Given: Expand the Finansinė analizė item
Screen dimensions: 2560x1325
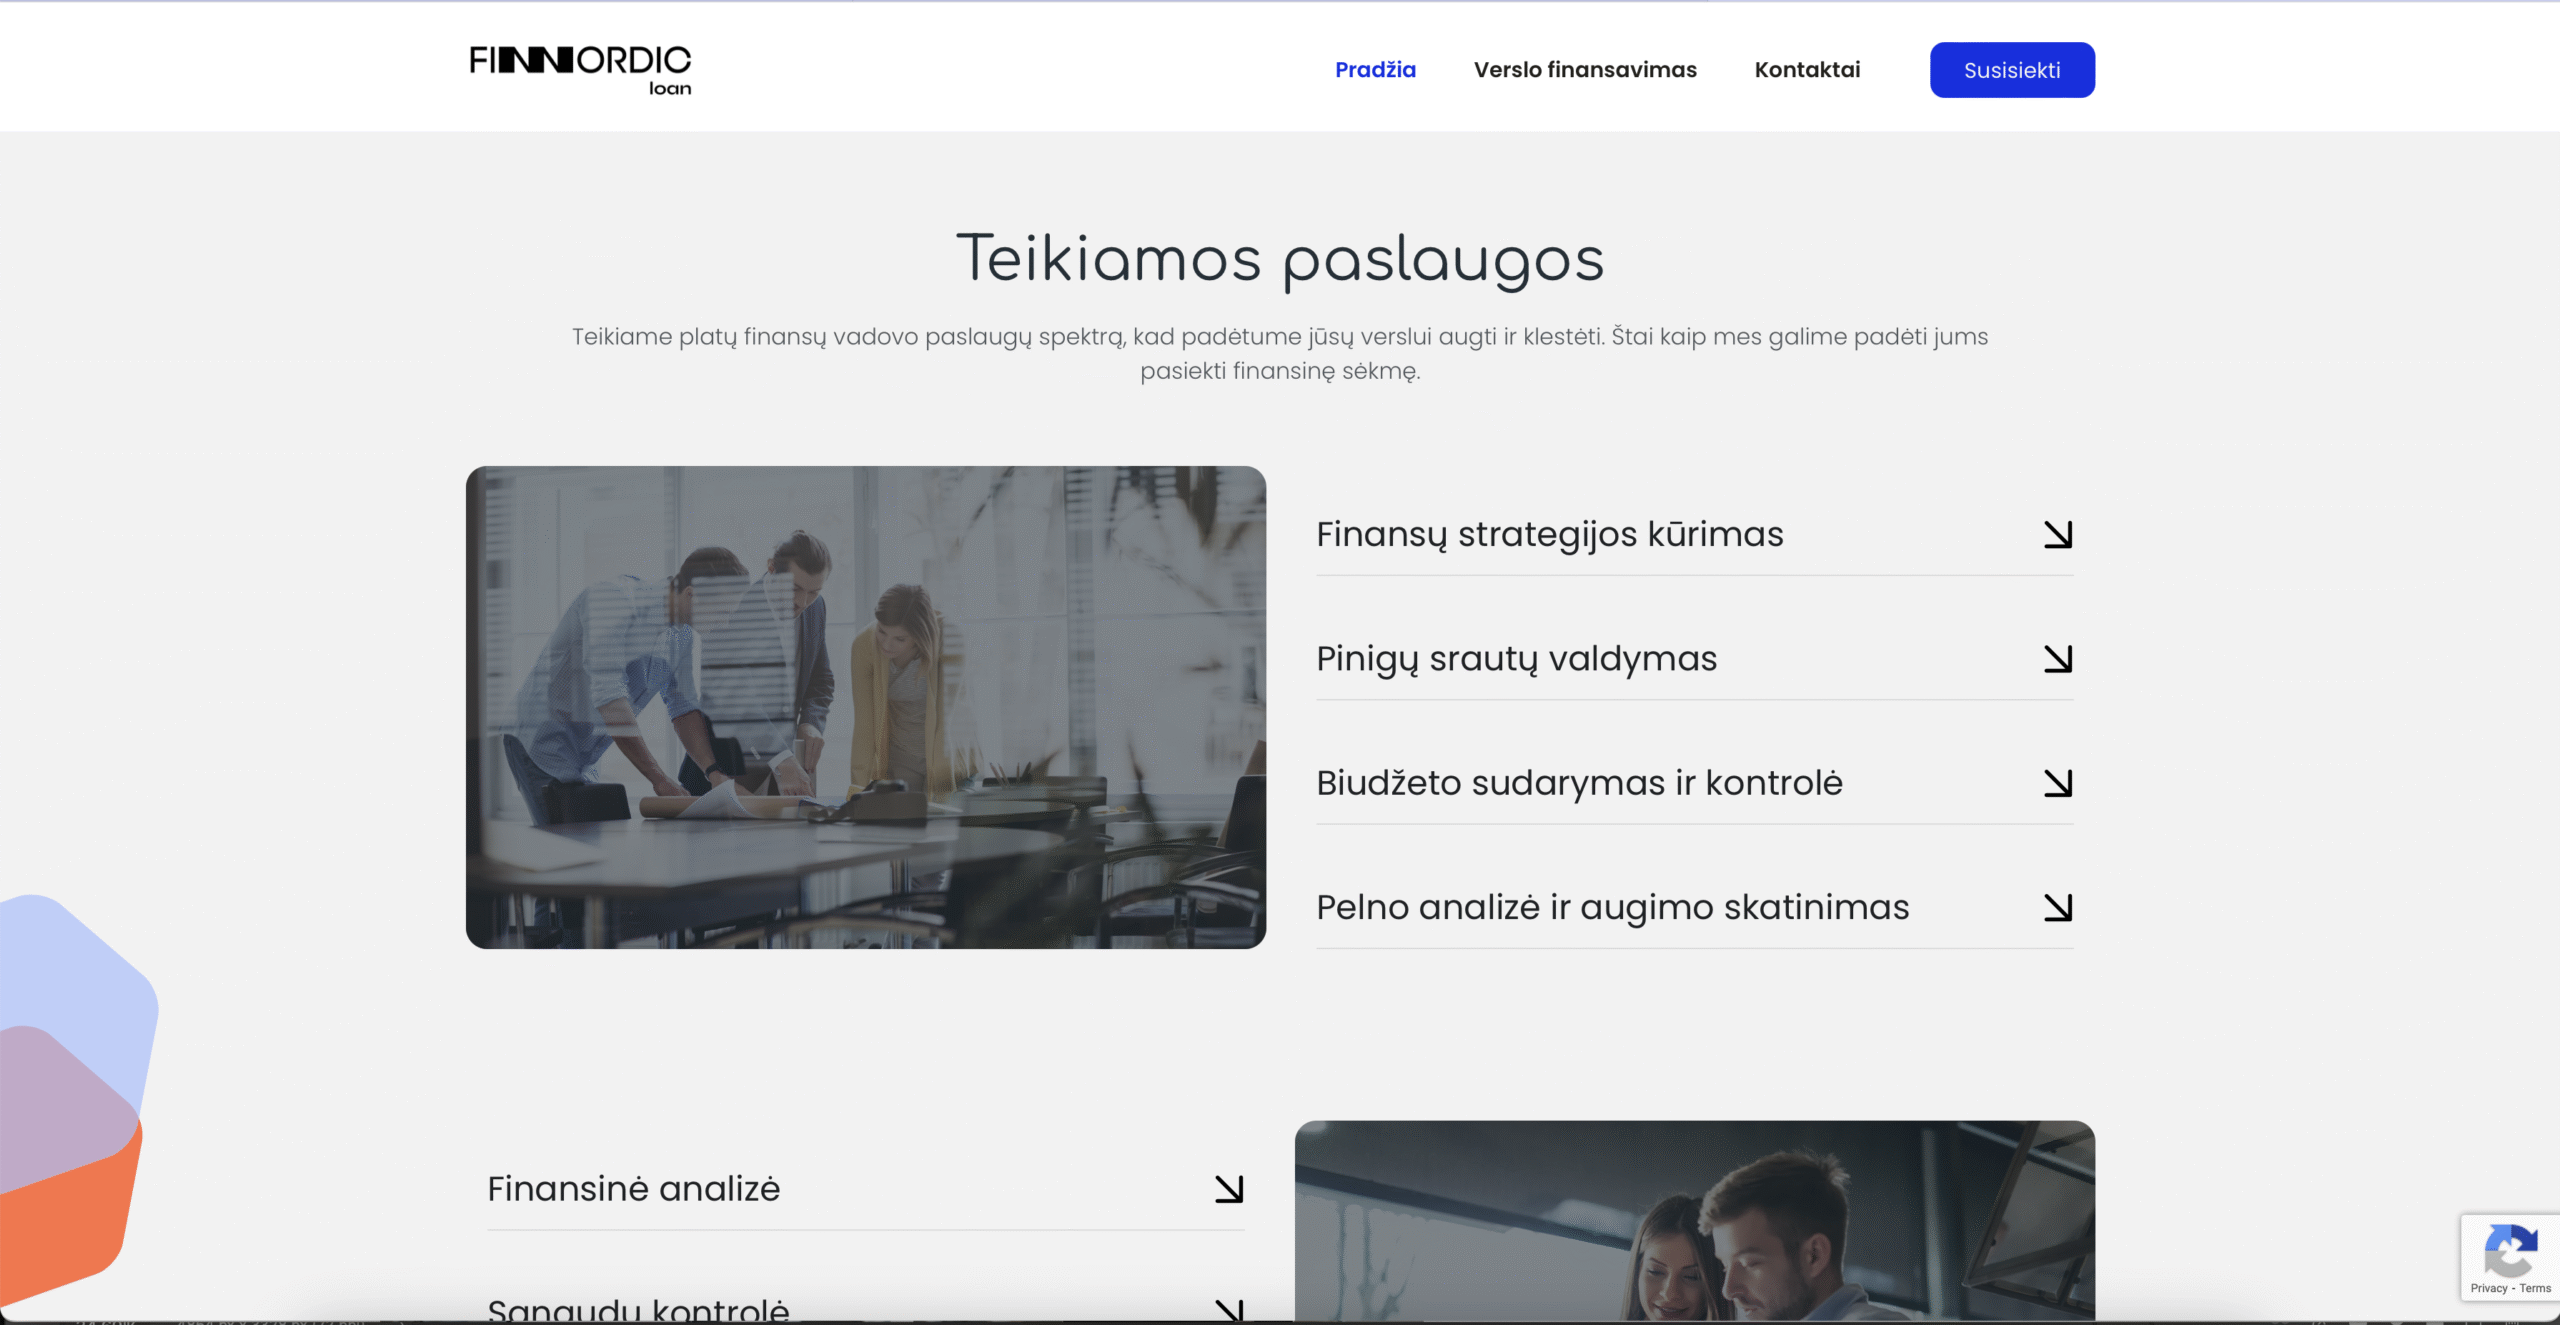Looking at the screenshot, I should 633,1189.
